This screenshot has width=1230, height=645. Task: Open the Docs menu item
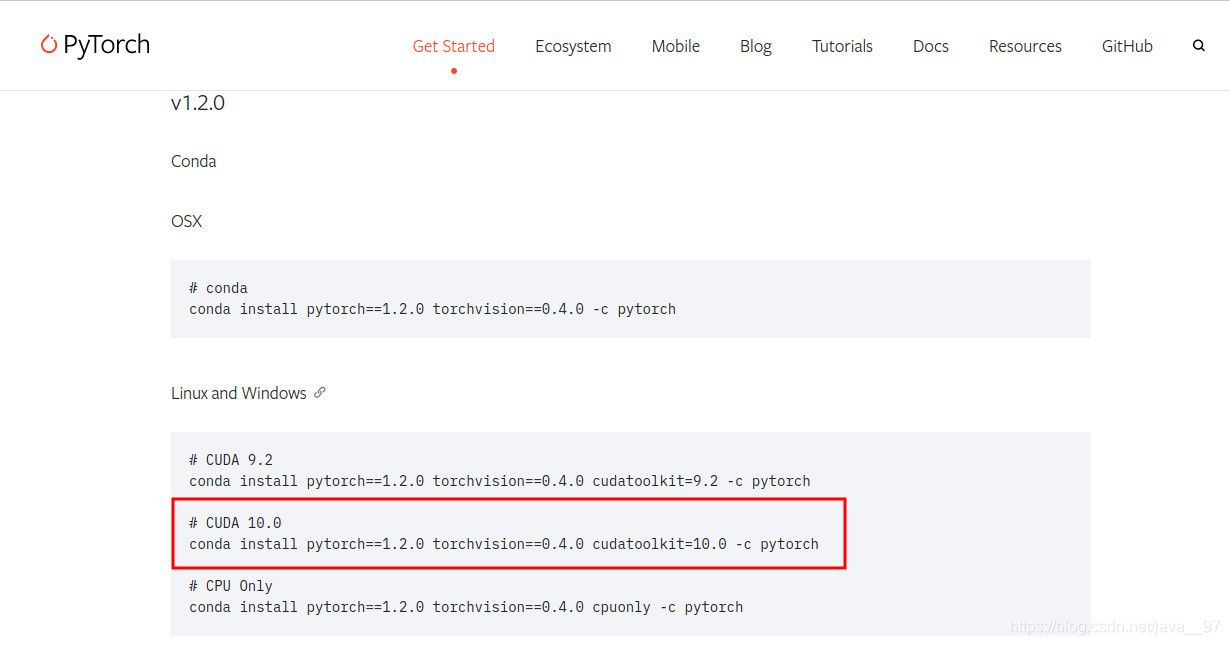931,46
